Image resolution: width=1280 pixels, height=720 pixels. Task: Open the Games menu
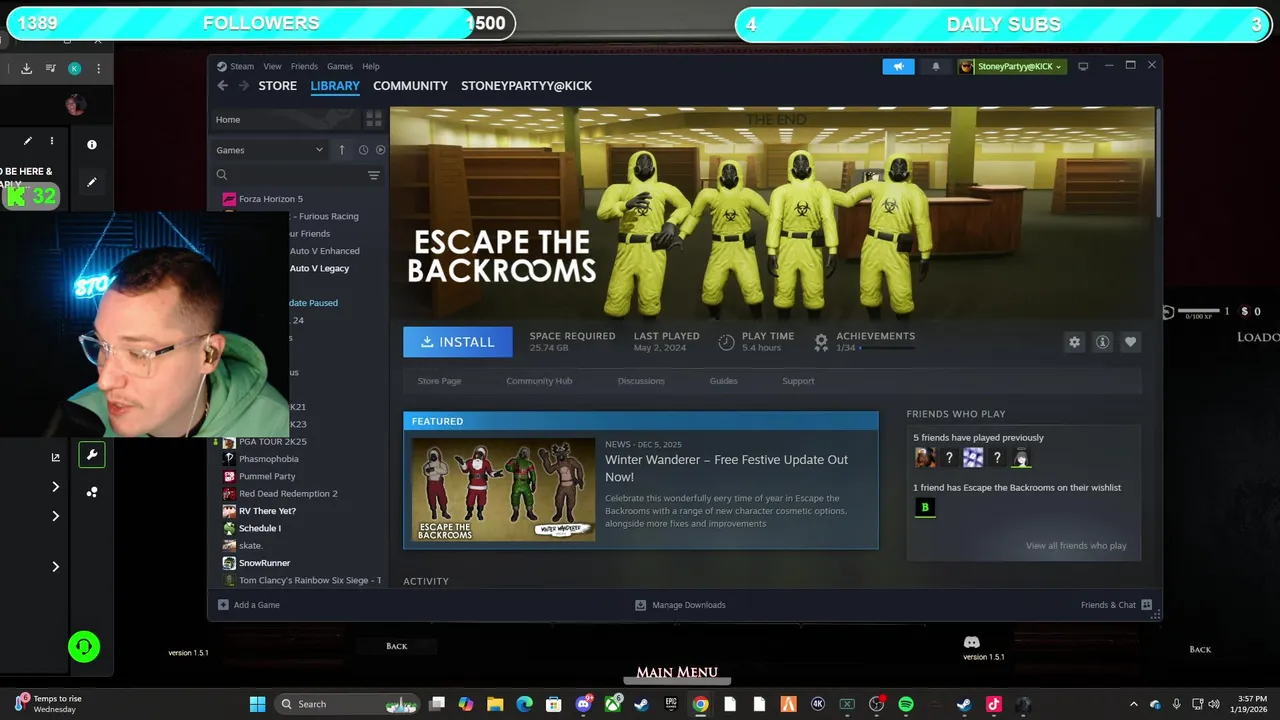point(340,66)
